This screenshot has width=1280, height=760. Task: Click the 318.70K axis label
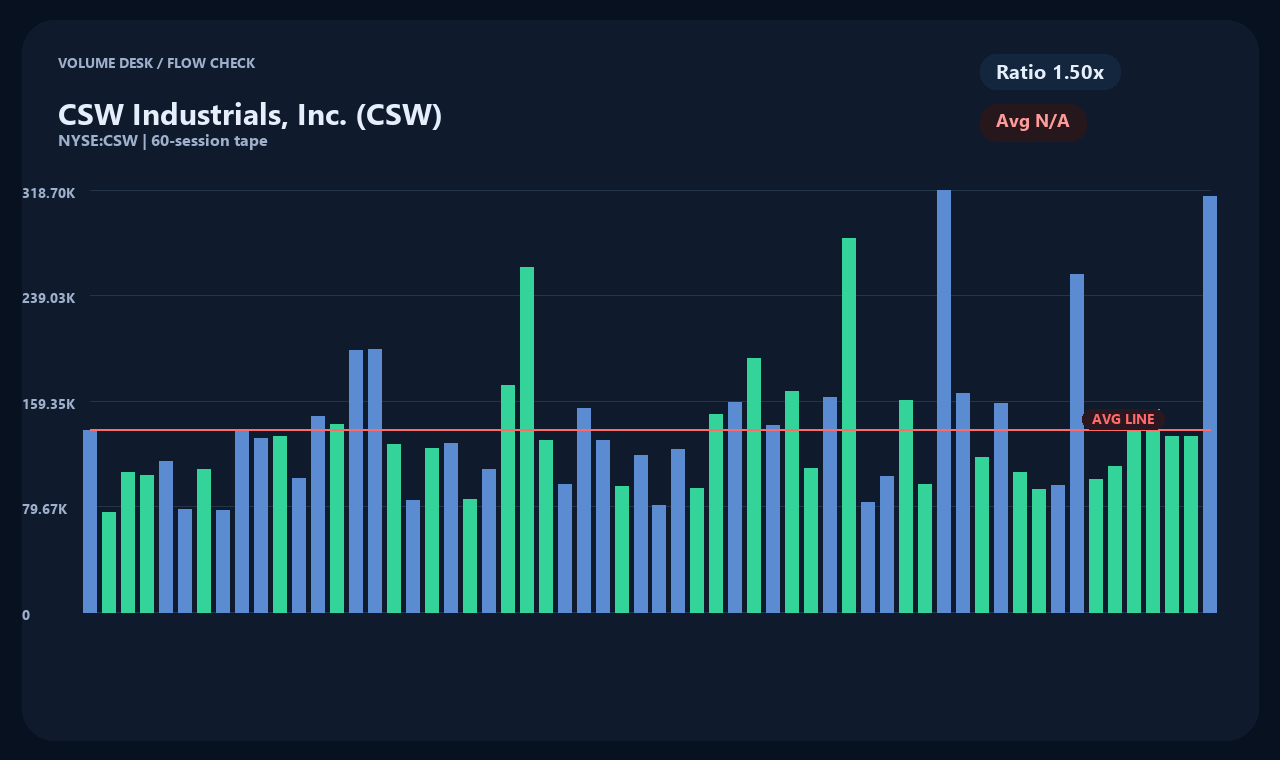(x=49, y=193)
